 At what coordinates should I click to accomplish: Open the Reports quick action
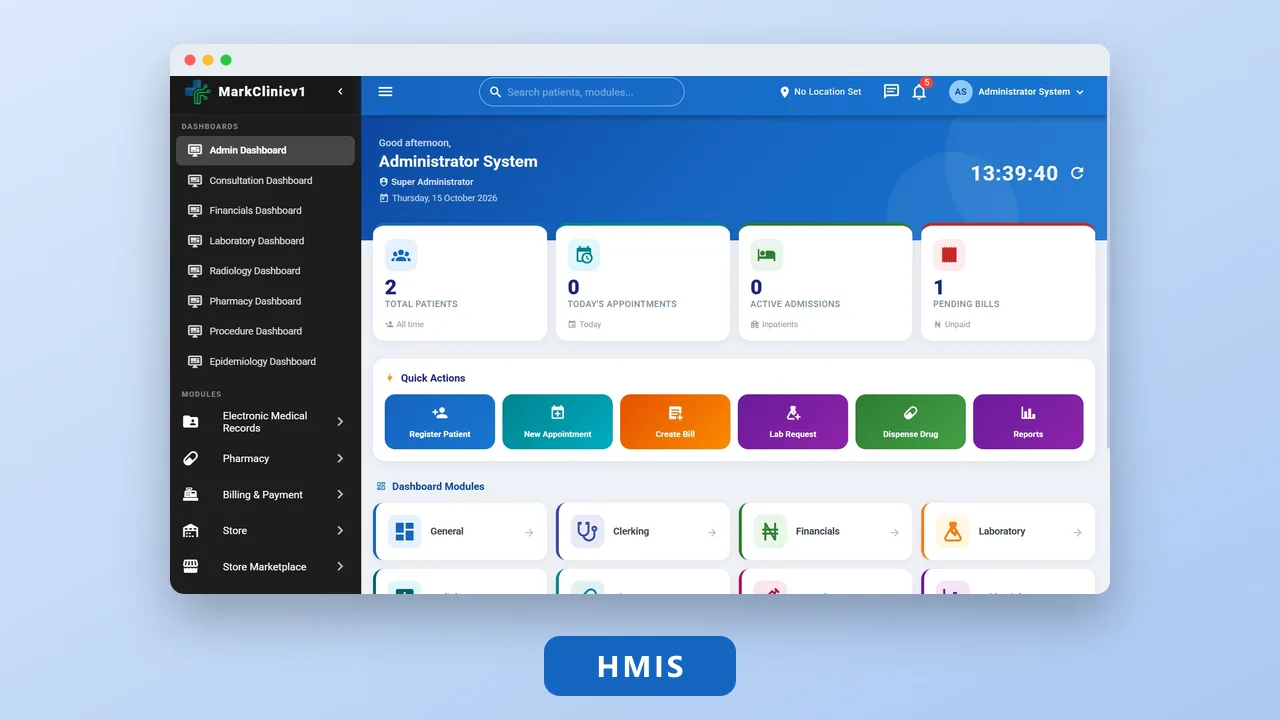tap(1028, 422)
